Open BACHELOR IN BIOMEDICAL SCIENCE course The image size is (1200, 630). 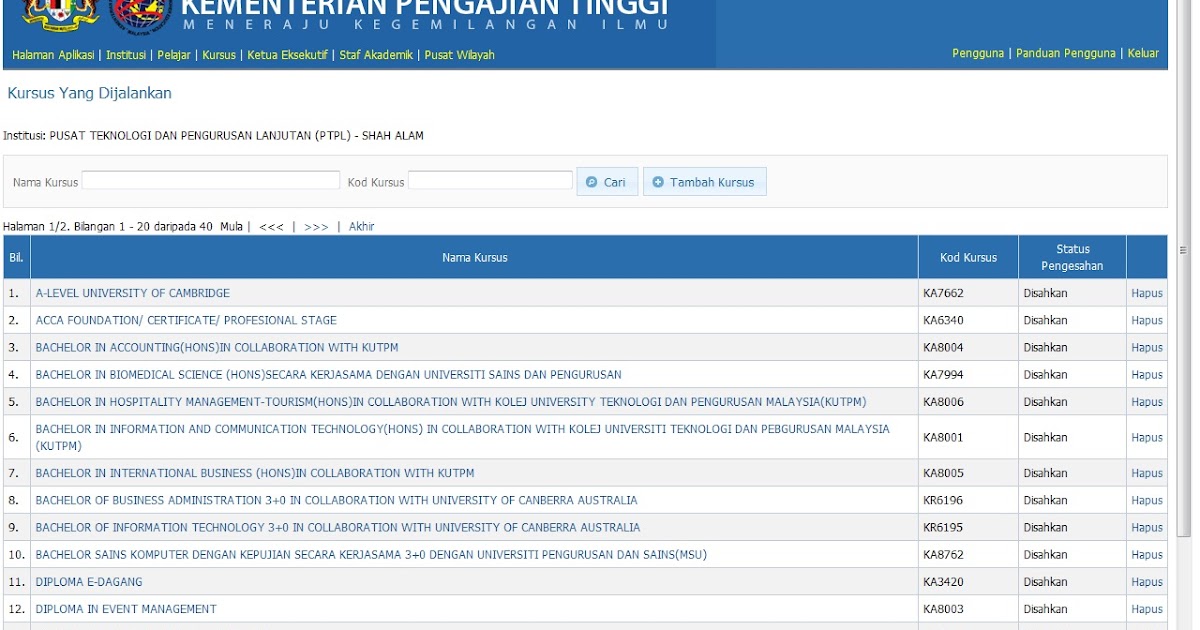tap(328, 375)
